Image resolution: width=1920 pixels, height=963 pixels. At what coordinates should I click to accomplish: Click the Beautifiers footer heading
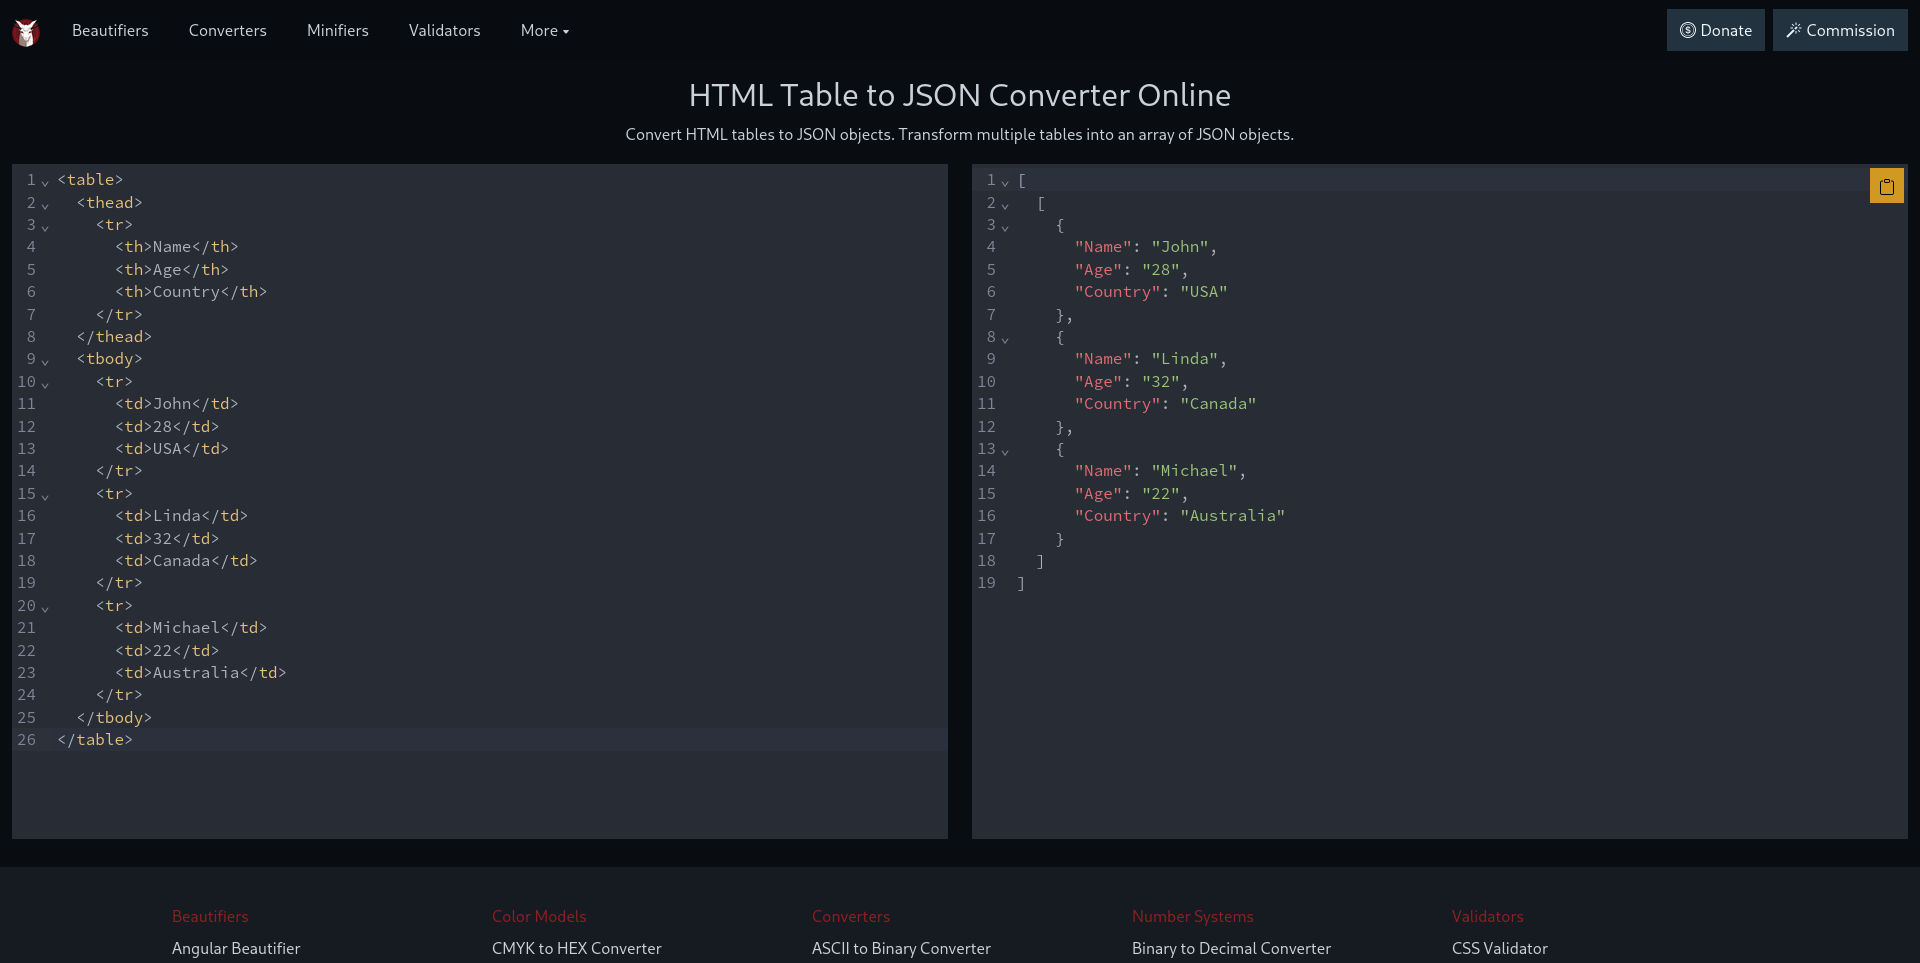[x=210, y=916]
